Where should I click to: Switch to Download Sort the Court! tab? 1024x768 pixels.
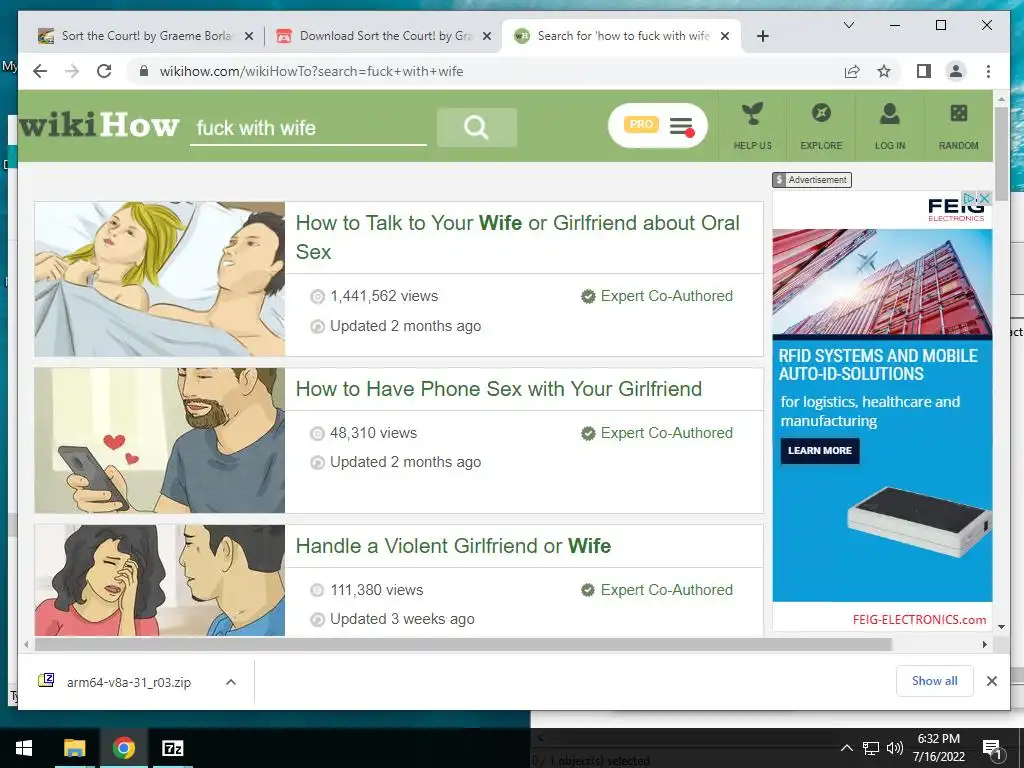[386, 36]
